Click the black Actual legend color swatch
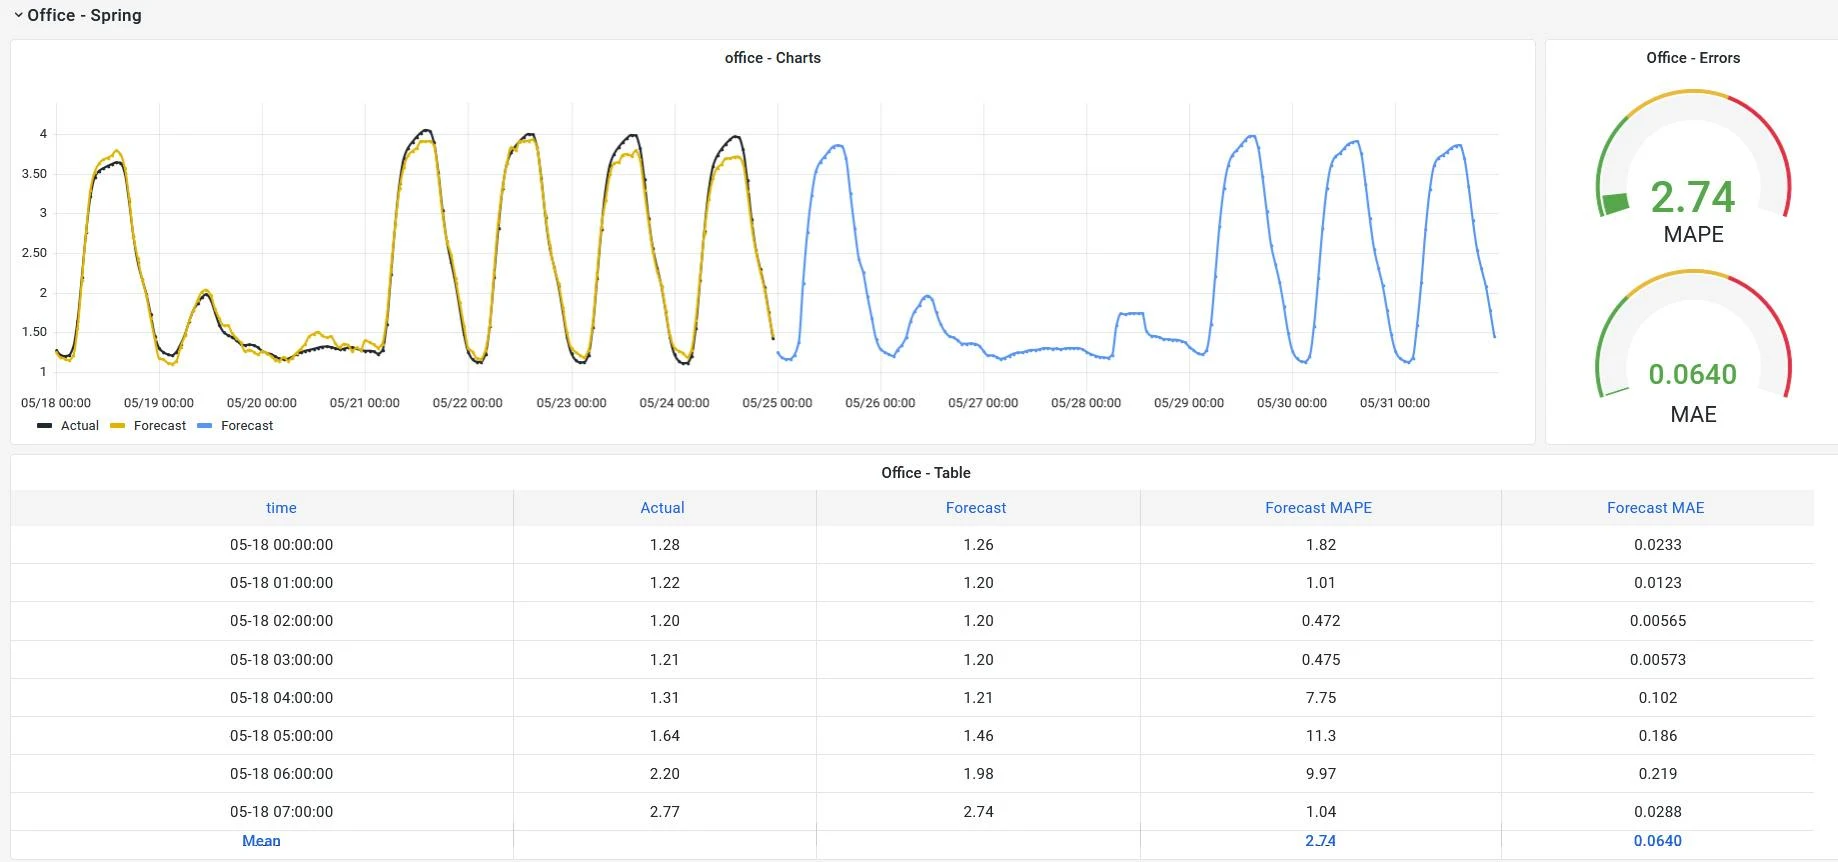 (45, 426)
